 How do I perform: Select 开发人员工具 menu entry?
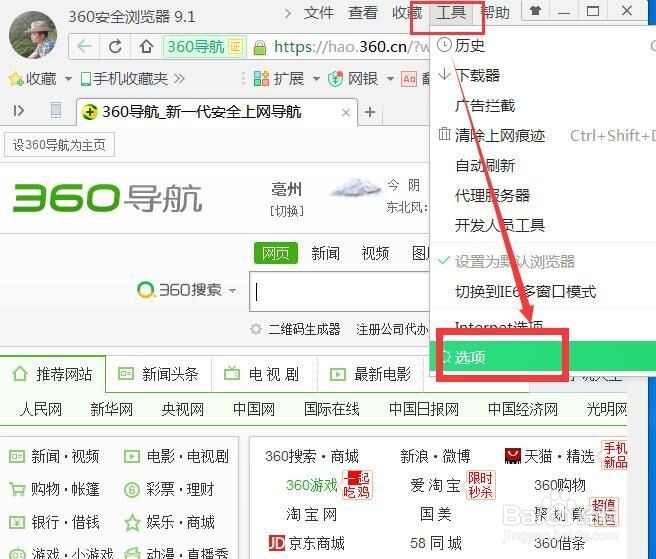500,226
